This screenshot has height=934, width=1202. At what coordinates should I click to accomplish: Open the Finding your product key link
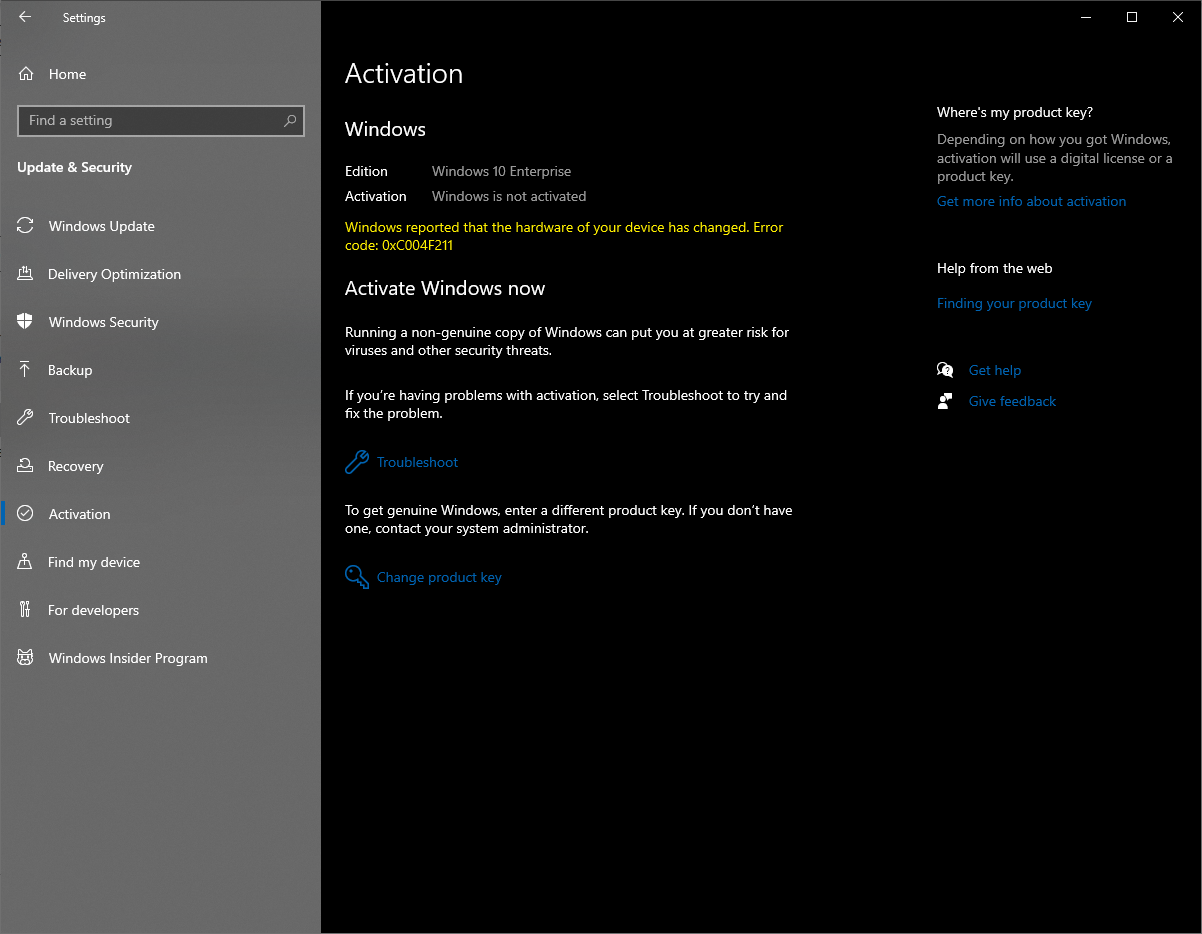click(1014, 303)
